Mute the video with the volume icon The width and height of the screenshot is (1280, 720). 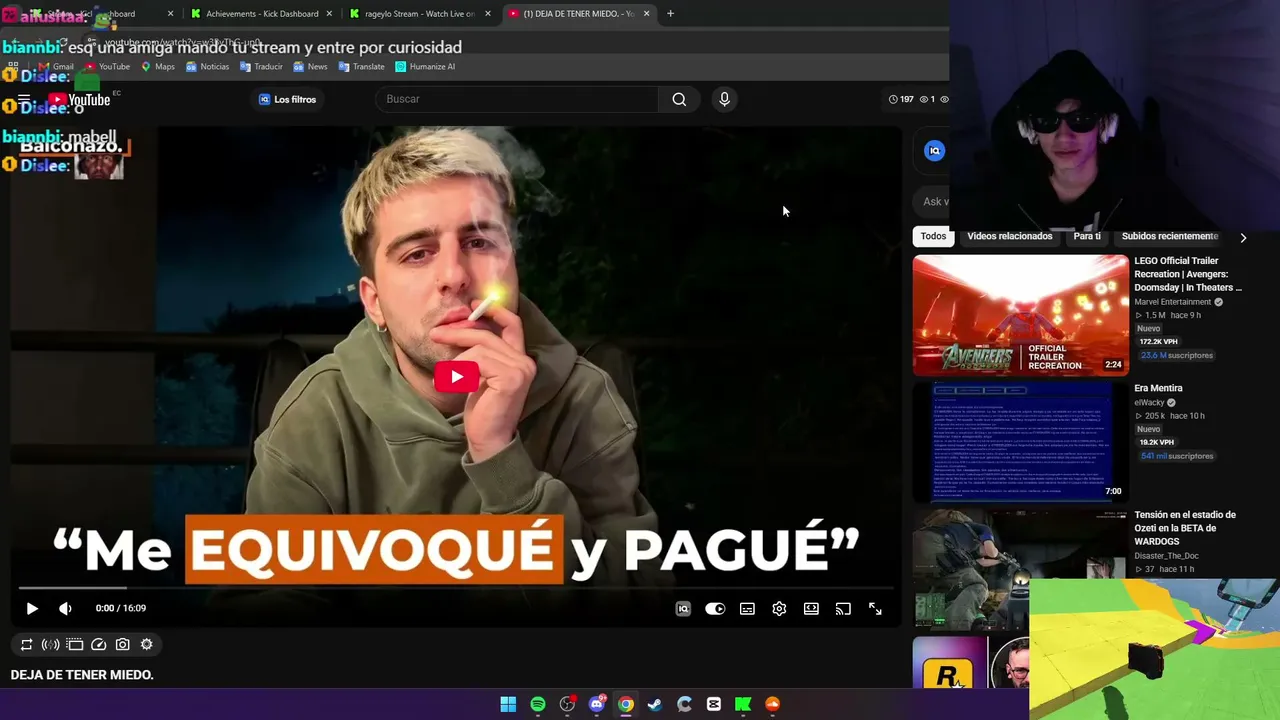click(x=65, y=608)
